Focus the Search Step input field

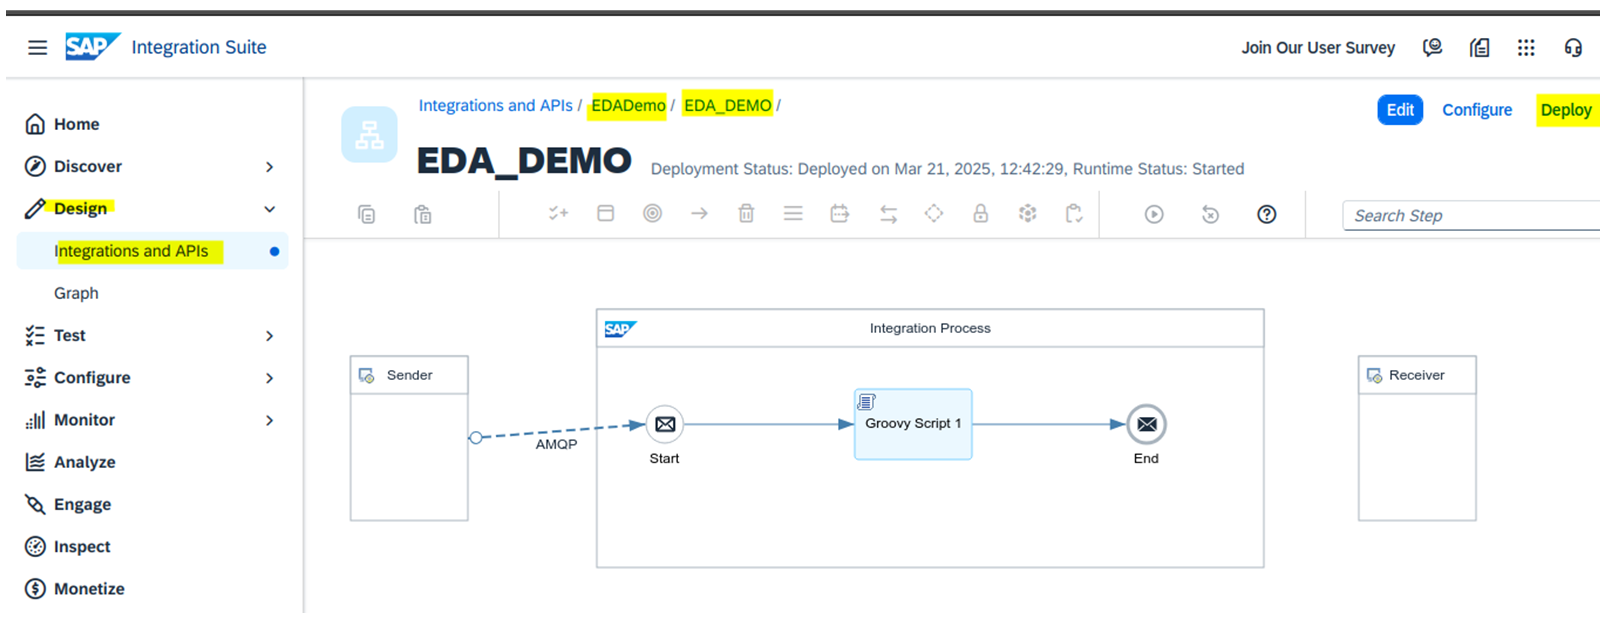[1471, 215]
